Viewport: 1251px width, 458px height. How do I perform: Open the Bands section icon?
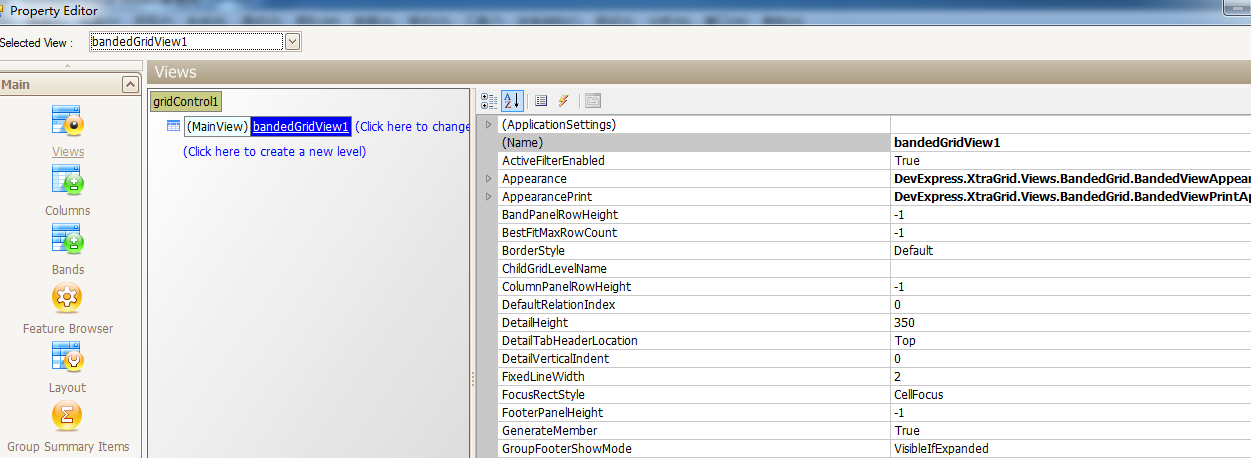pyautogui.click(x=68, y=238)
